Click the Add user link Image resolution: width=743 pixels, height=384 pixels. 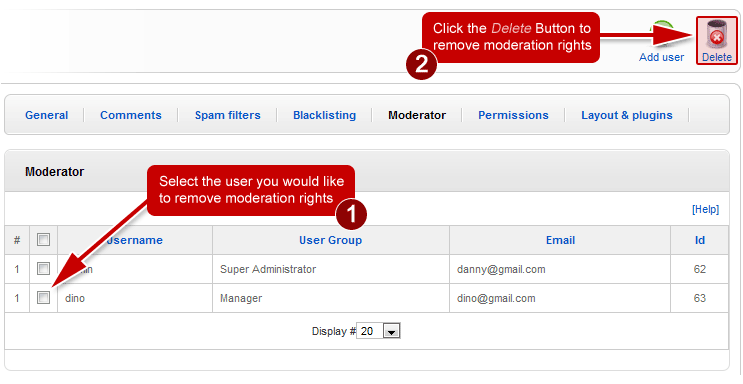(661, 57)
